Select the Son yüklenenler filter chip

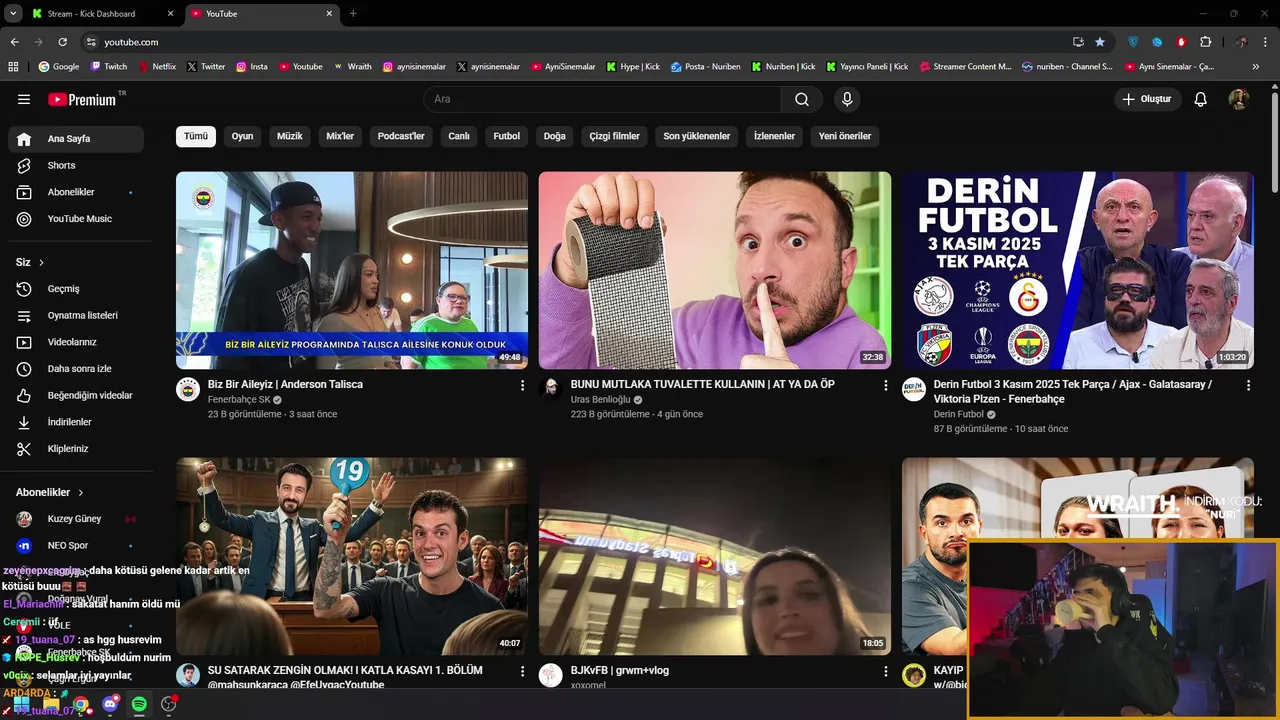coord(697,136)
